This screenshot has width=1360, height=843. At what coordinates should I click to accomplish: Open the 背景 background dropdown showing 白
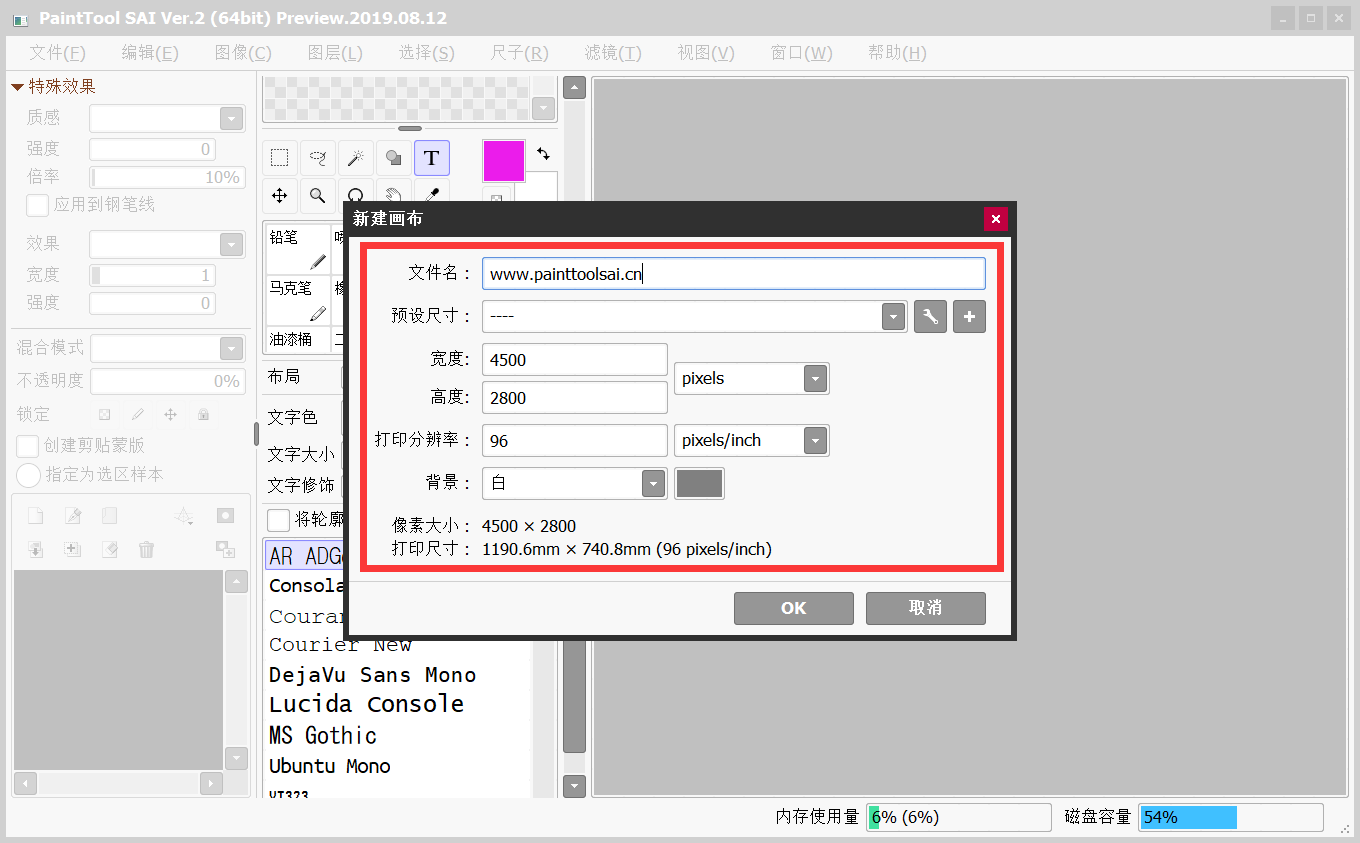point(654,484)
